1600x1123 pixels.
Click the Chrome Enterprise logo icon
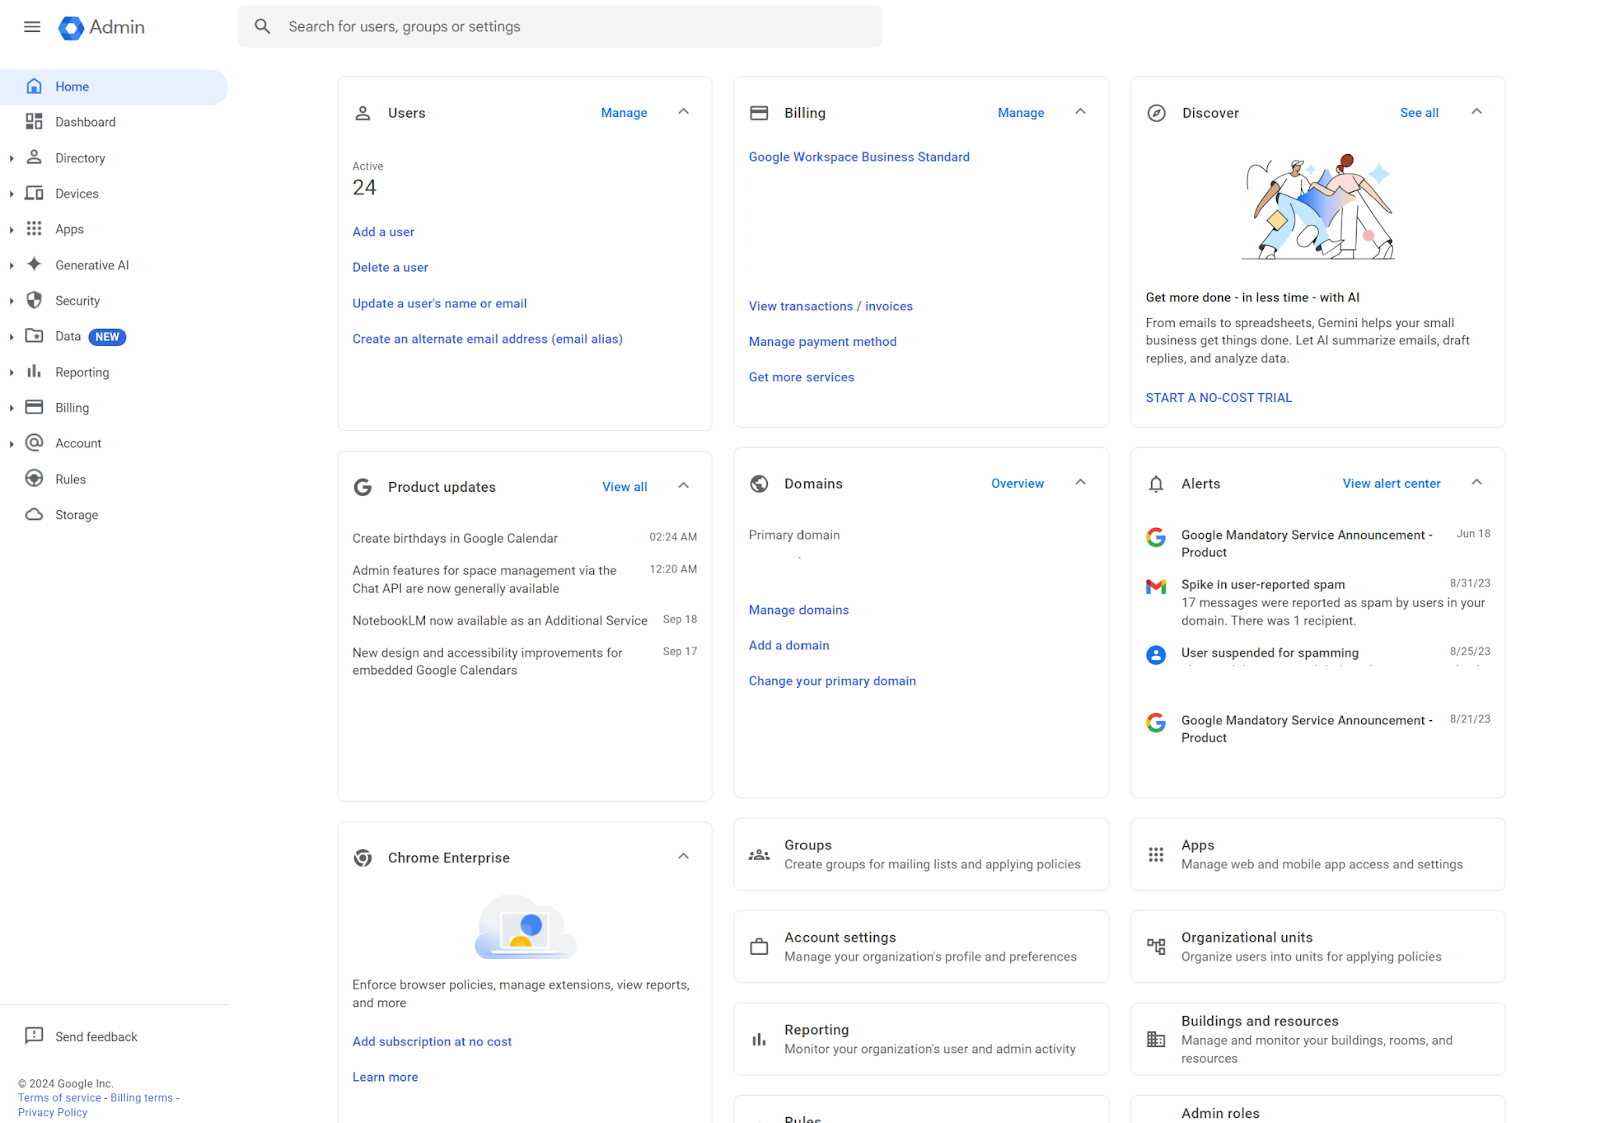[363, 858]
